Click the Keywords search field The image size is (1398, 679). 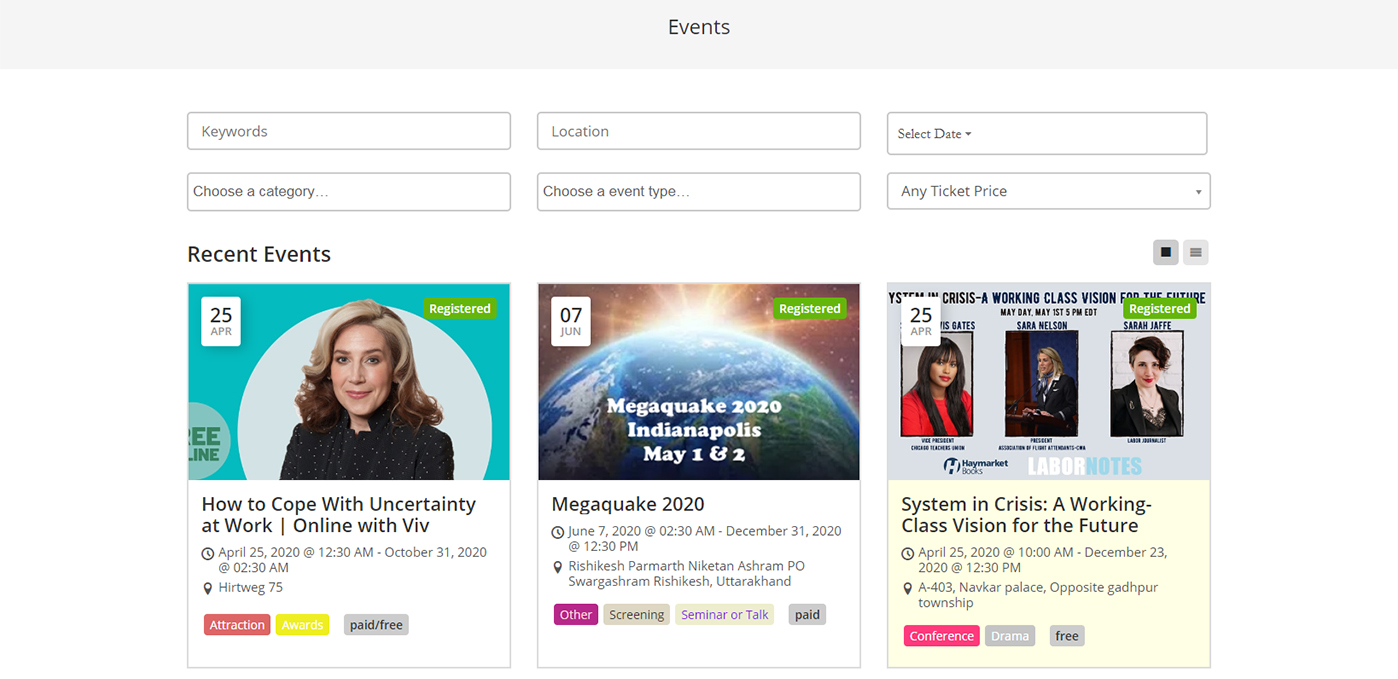pyautogui.click(x=348, y=131)
